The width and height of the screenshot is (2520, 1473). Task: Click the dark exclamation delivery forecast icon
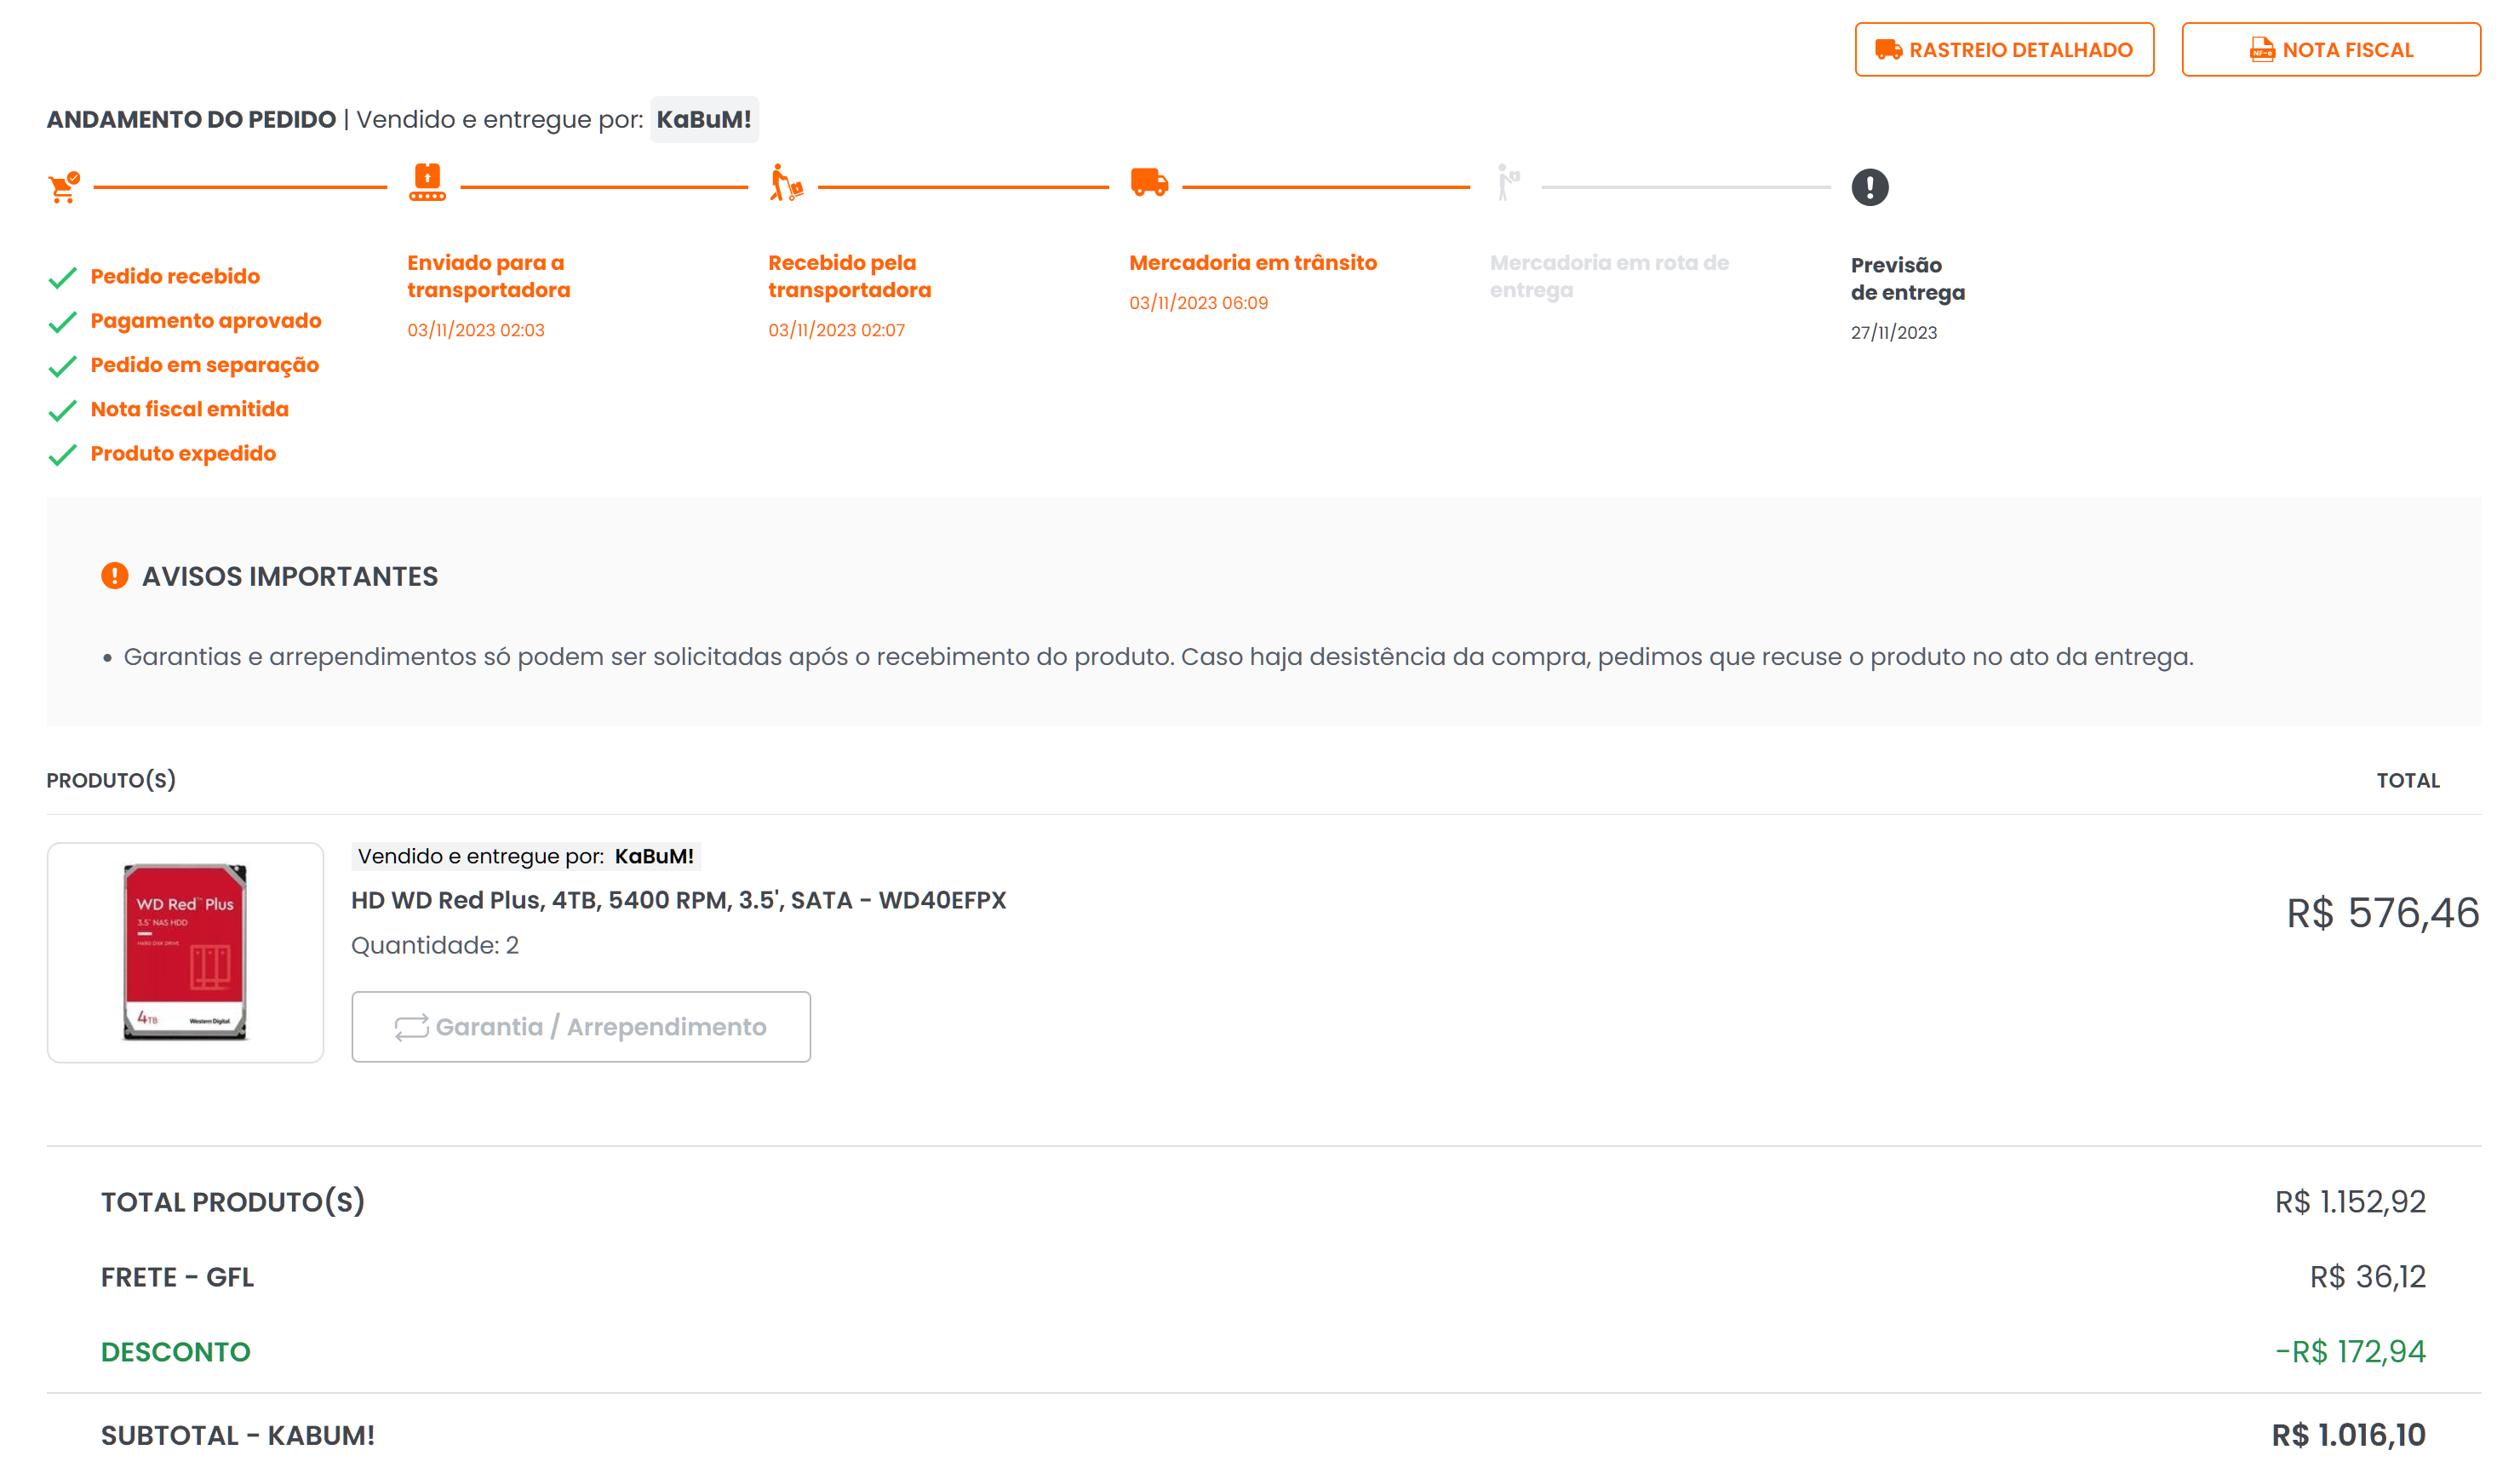point(1870,187)
